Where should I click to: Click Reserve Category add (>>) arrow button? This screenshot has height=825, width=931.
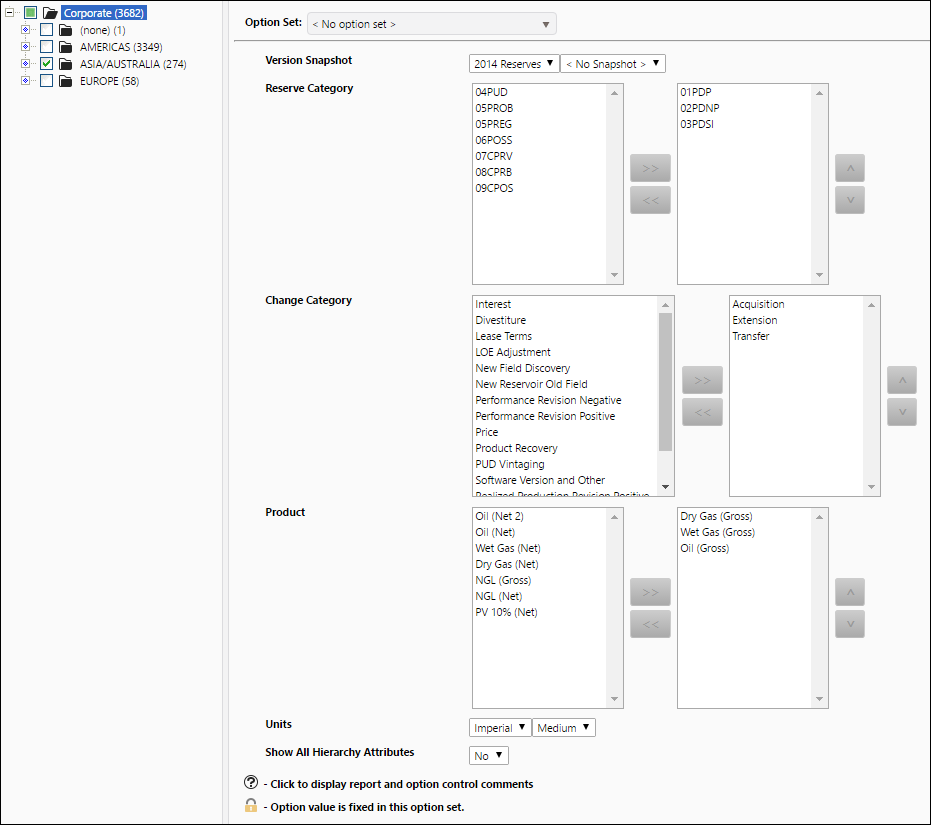point(650,168)
